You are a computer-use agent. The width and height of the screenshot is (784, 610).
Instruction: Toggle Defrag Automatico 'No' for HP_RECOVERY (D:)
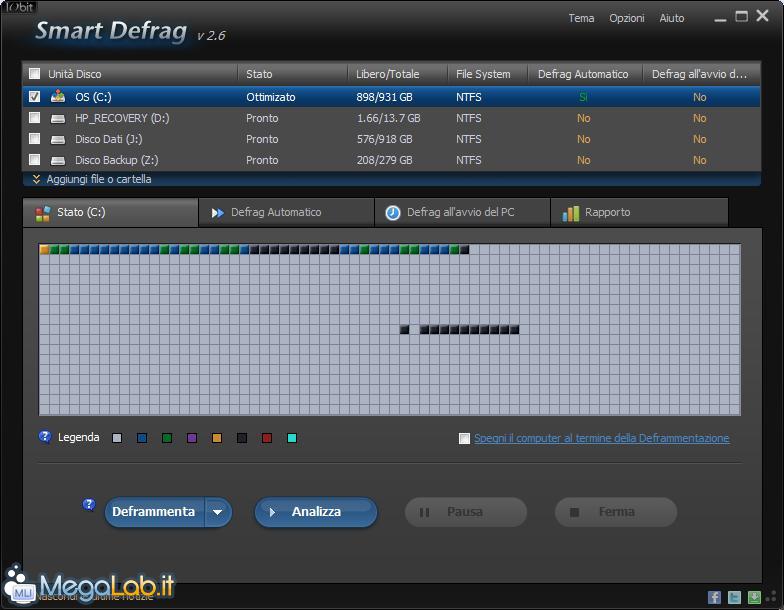tap(584, 118)
